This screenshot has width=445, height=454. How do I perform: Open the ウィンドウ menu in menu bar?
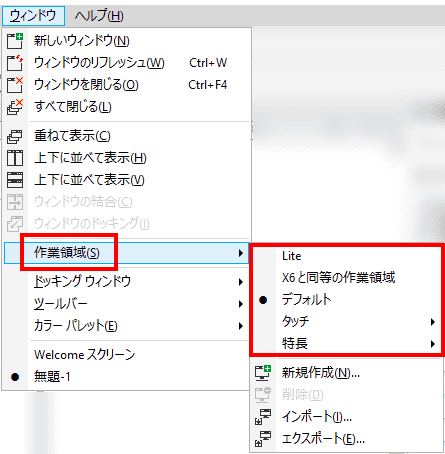33,16
